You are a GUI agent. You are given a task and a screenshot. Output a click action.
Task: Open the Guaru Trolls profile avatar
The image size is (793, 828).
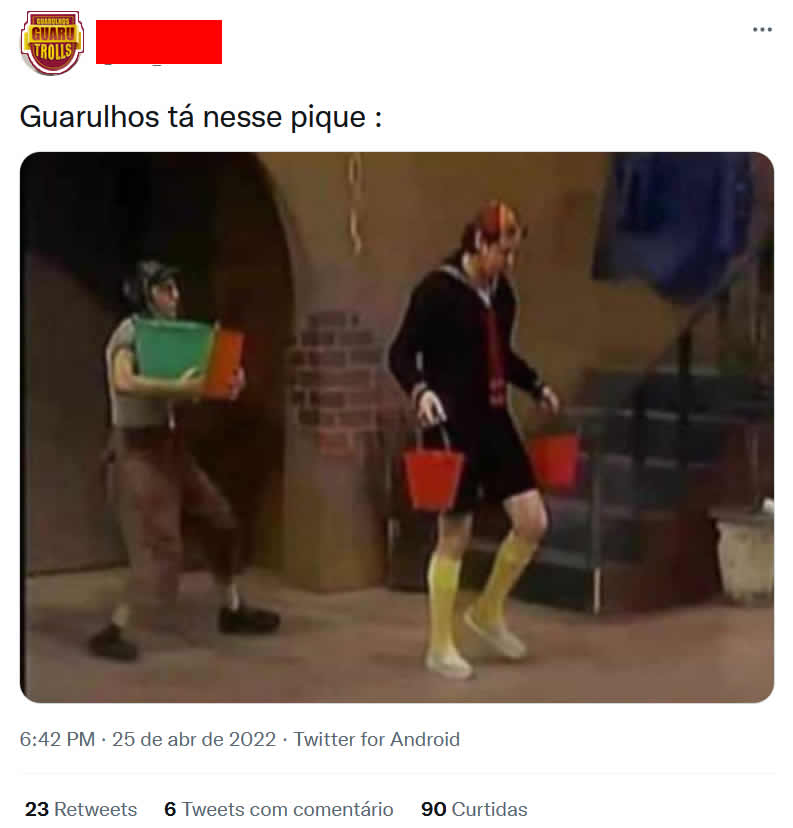pyautogui.click(x=52, y=42)
